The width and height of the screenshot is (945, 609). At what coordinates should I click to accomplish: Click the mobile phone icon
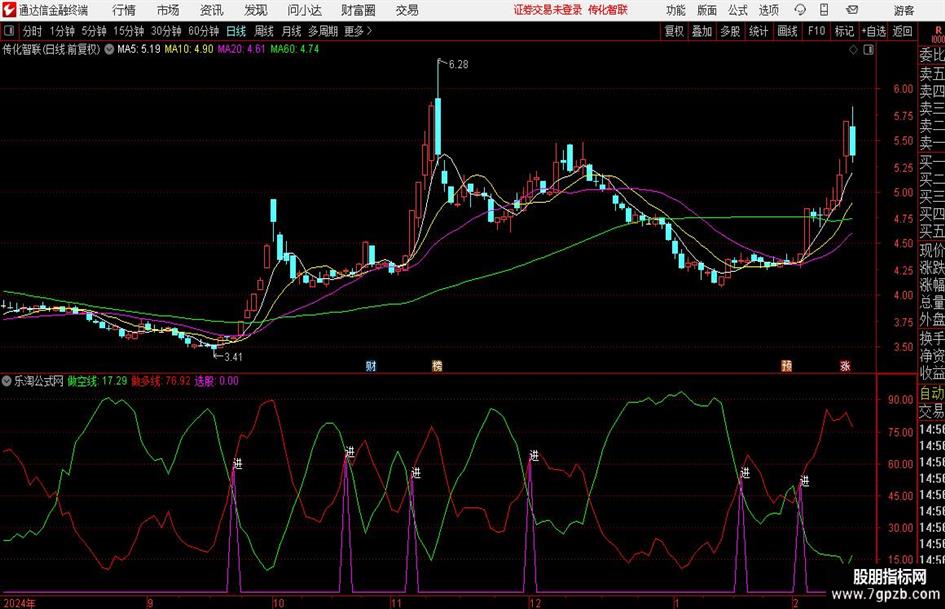coord(824,10)
